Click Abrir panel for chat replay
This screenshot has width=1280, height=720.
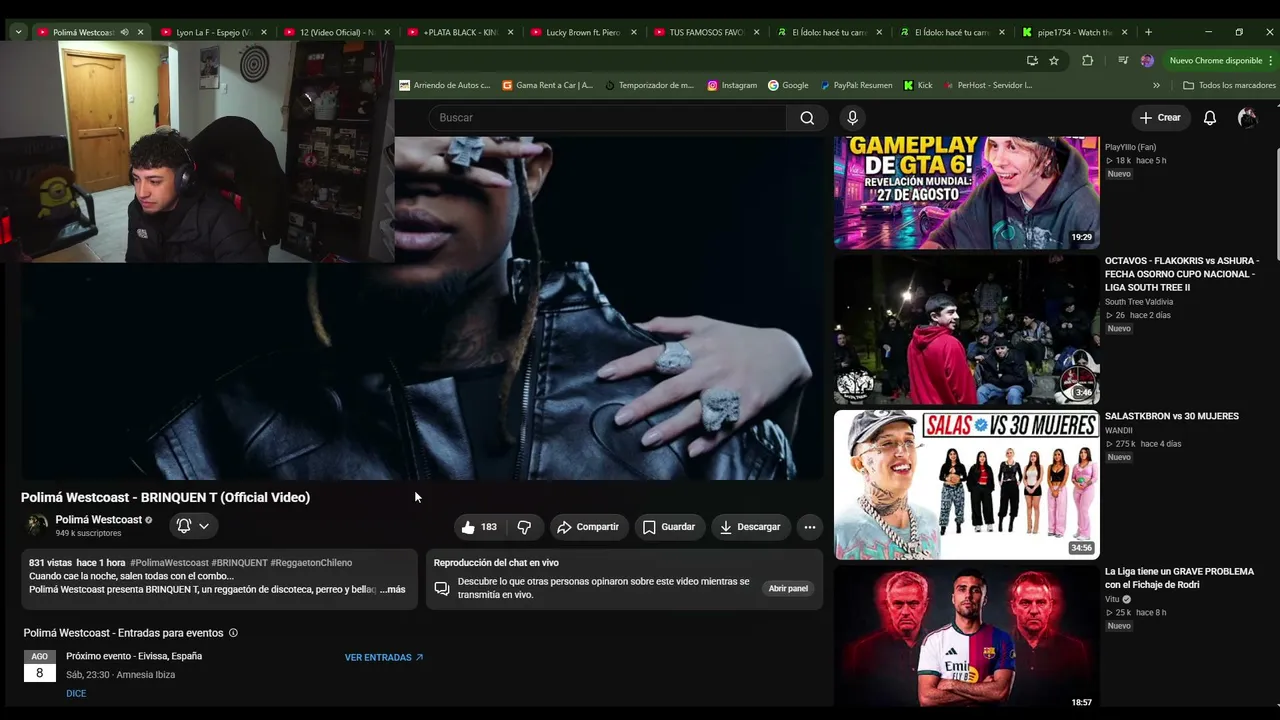(788, 589)
